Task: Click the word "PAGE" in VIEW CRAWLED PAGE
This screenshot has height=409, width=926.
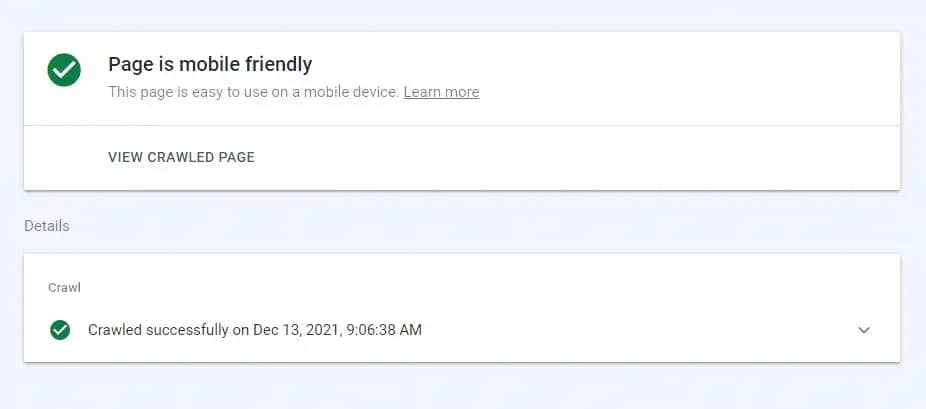Action: (237, 158)
